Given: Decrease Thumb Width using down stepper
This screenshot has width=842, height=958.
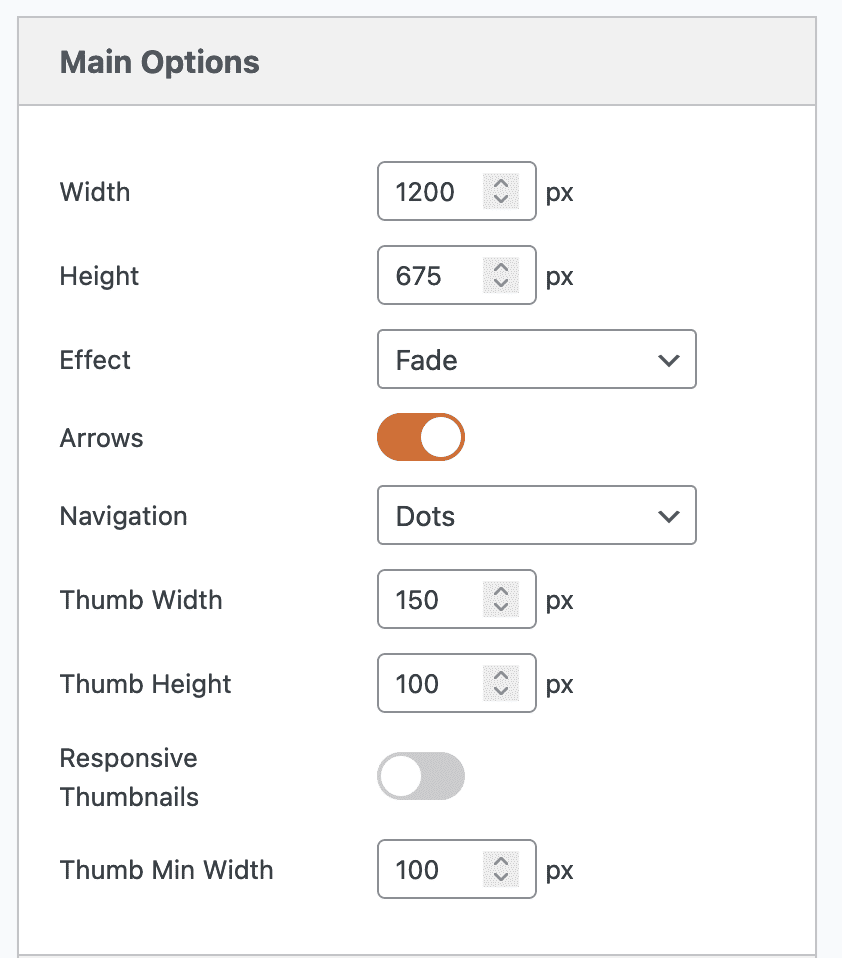Looking at the screenshot, I should click(501, 607).
